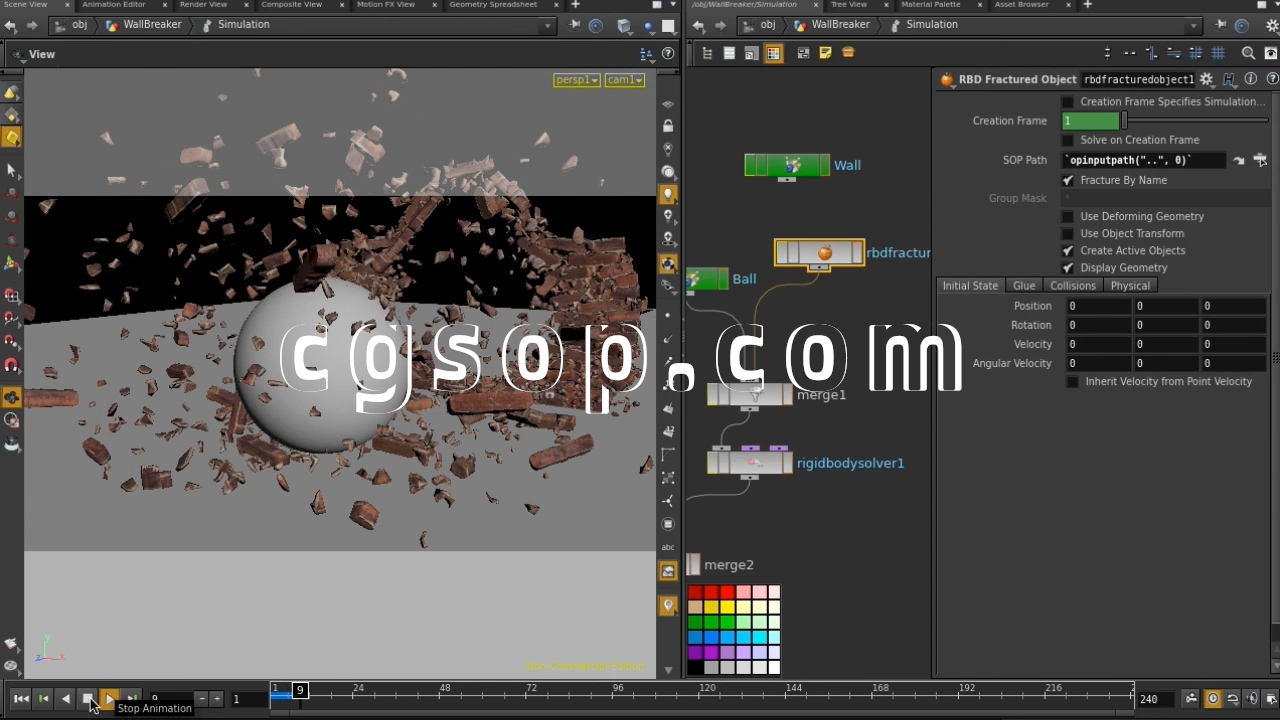Open the cam1 camera menu
Screen dimensions: 1280x720
624,80
